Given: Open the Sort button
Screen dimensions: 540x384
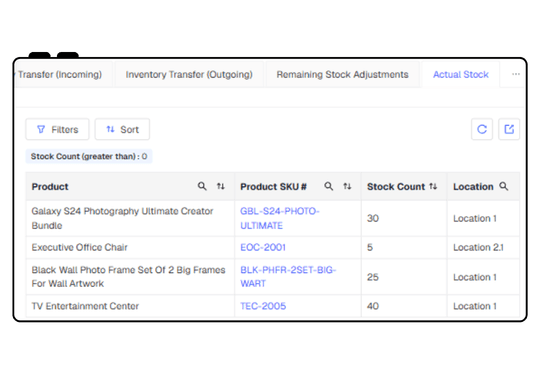Looking at the screenshot, I should (x=122, y=129).
